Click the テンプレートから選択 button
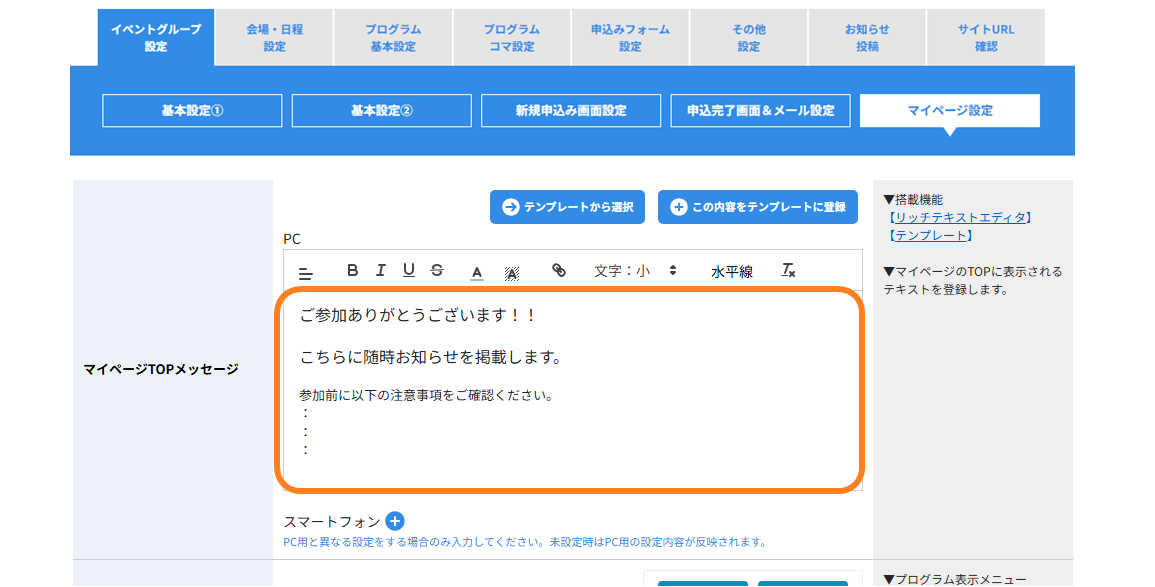Viewport: 1155px width, 587px height. 567,207
